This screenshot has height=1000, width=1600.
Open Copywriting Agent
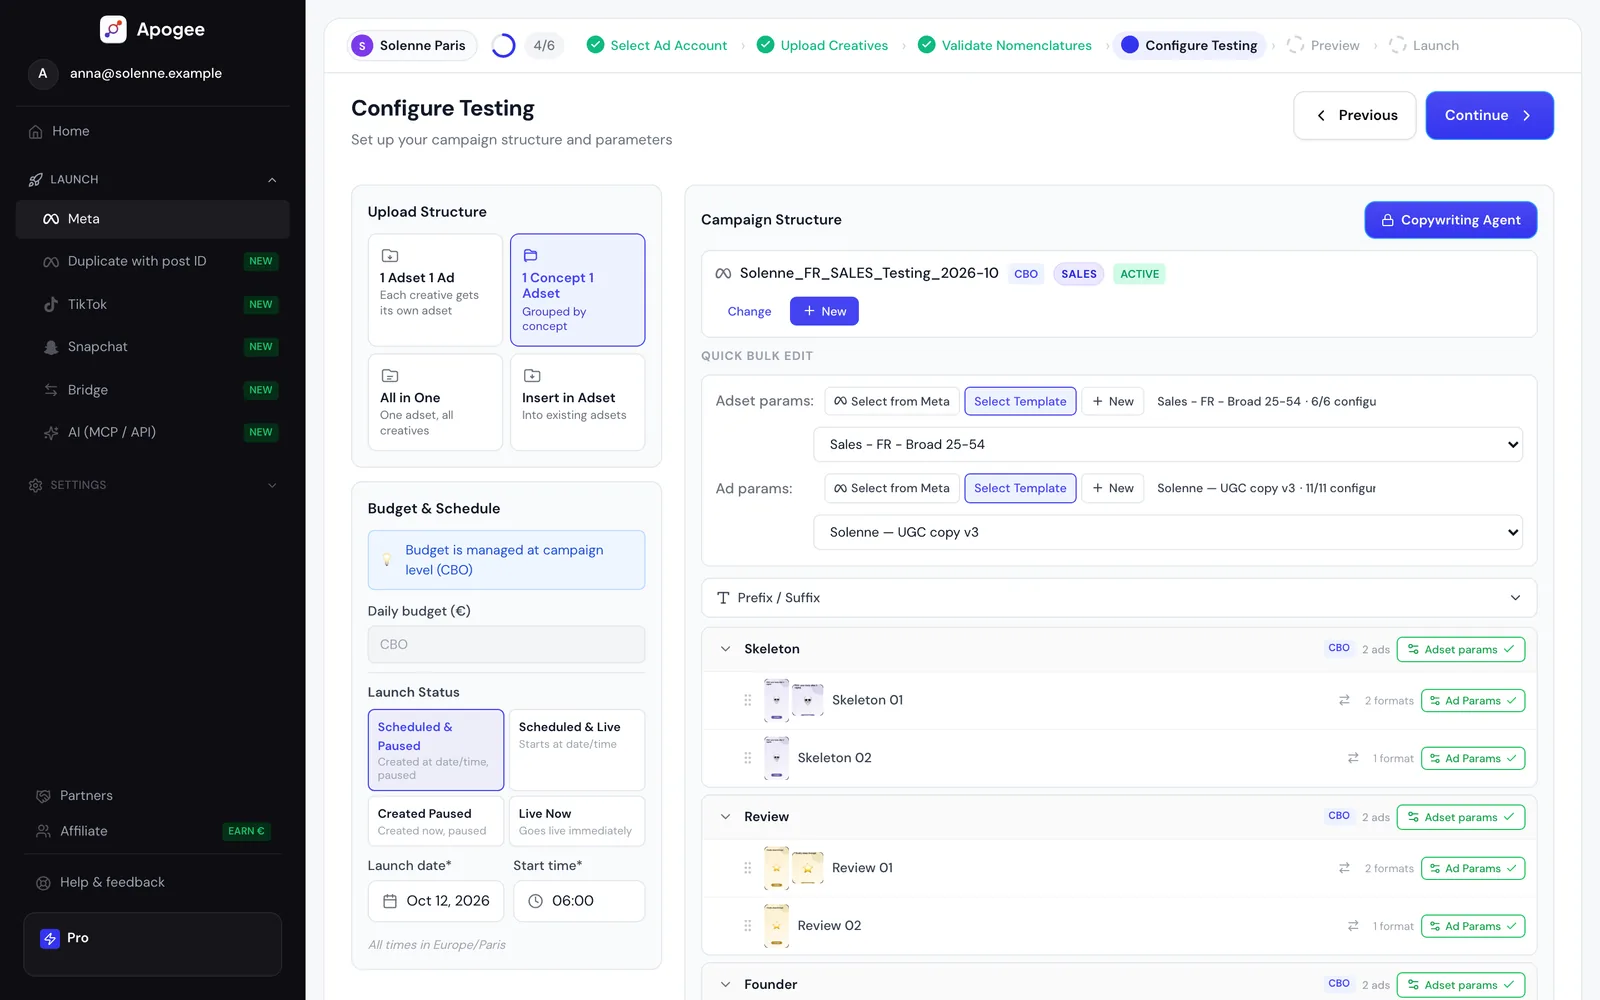[1451, 220]
